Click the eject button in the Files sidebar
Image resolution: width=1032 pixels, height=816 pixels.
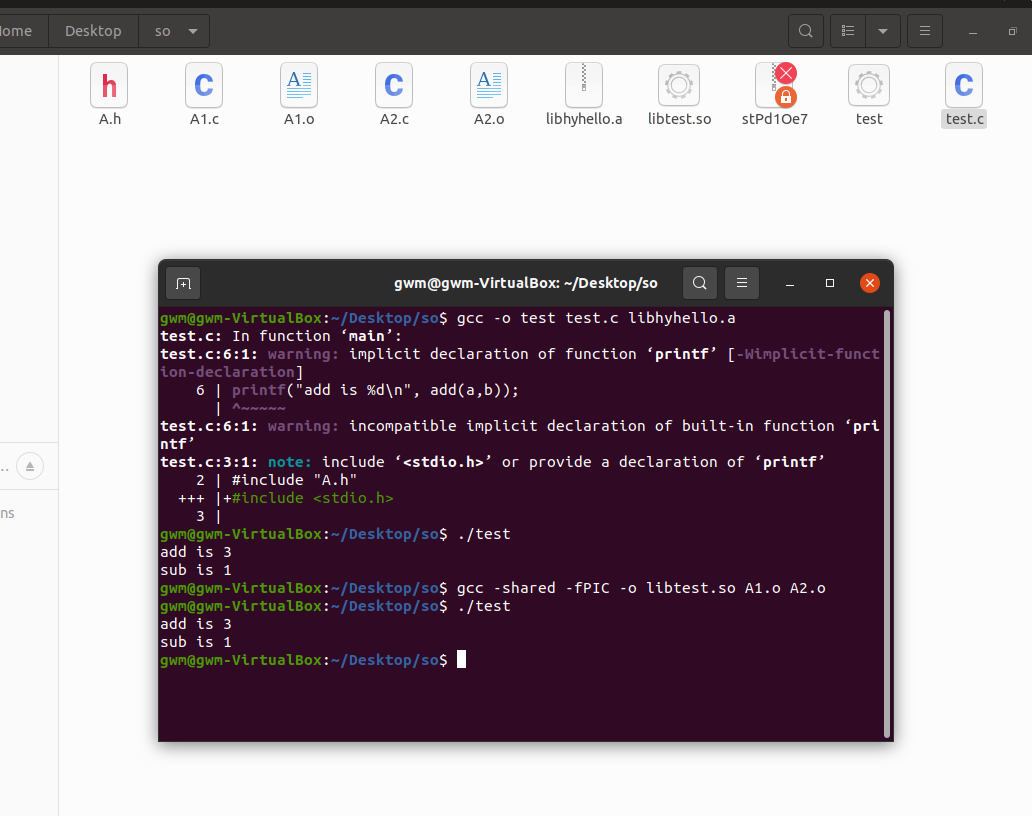[30, 467]
